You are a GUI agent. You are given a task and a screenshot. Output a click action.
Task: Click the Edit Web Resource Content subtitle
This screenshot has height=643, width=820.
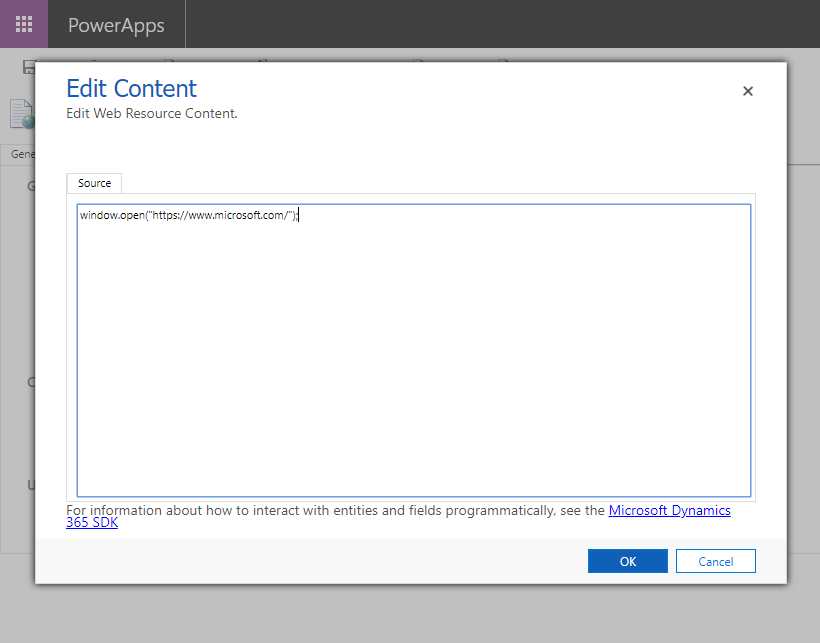click(151, 113)
